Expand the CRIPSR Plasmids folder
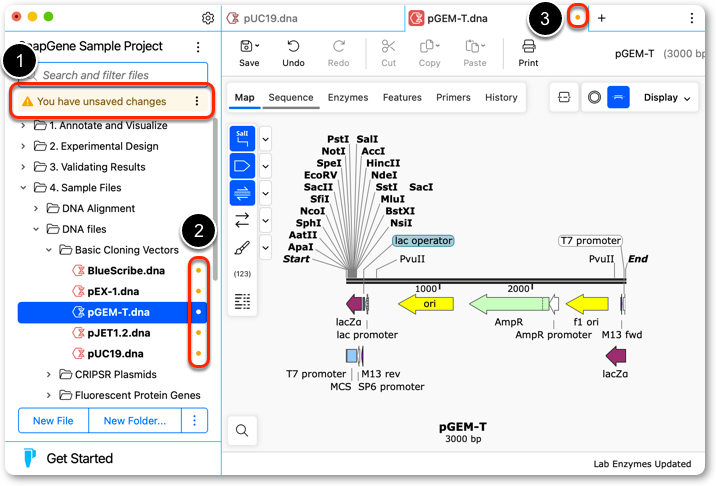716x486 pixels. pyautogui.click(x=48, y=374)
